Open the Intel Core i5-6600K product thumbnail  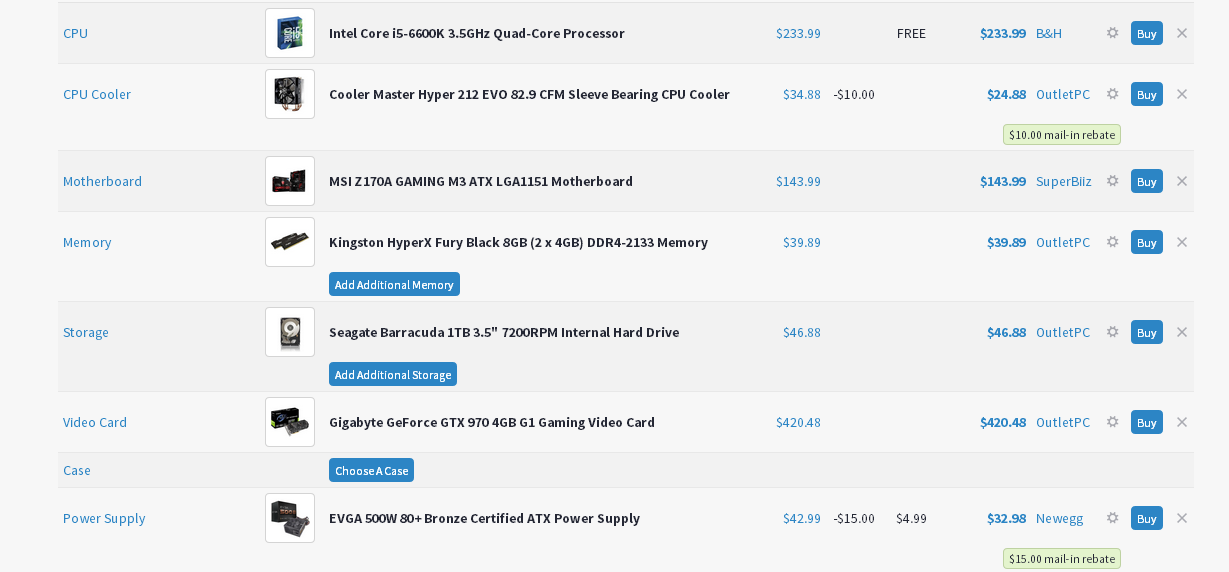click(x=290, y=33)
